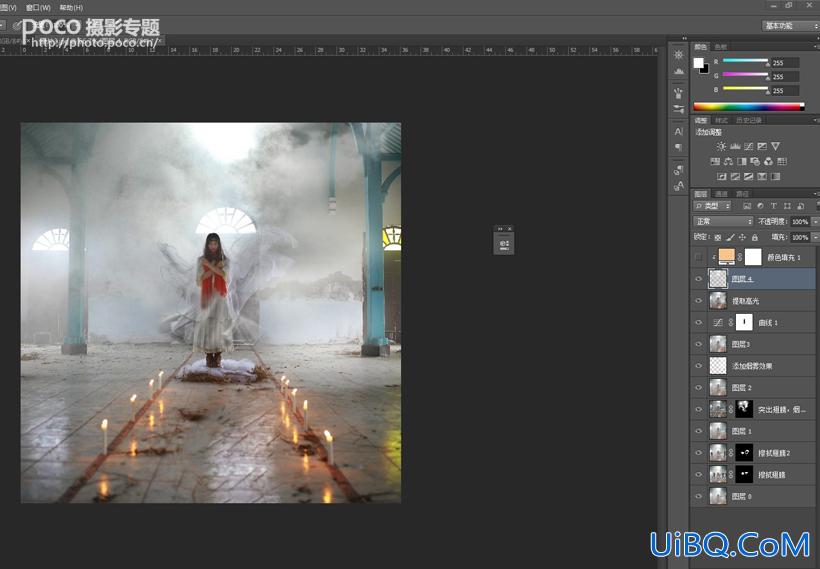Image resolution: width=820 pixels, height=569 pixels.
Task: Switch to the Paths tab in Layers group
Action: point(742,194)
